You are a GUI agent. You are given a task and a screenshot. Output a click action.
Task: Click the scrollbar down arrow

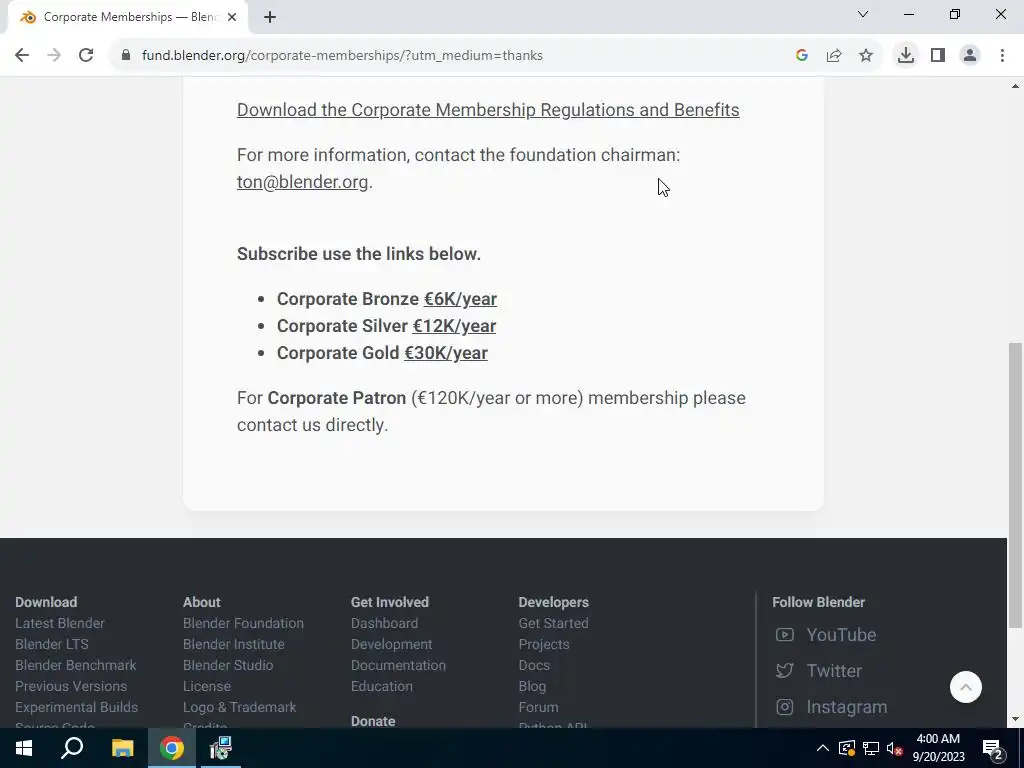1015,719
